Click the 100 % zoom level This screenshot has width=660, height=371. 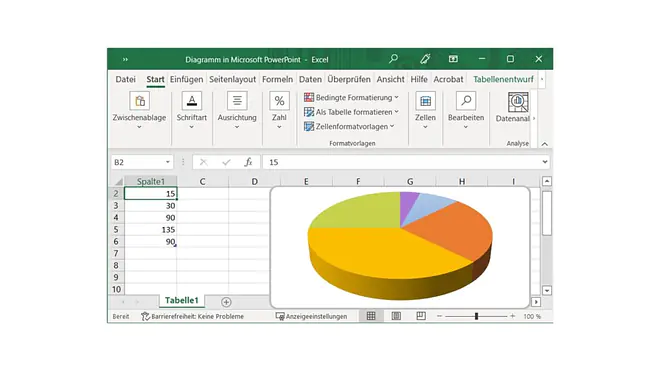pos(532,316)
